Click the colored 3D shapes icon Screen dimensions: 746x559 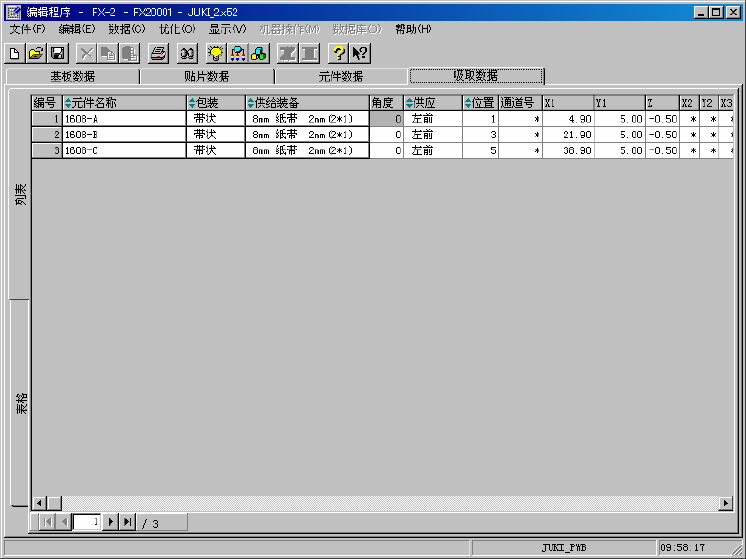[259, 53]
